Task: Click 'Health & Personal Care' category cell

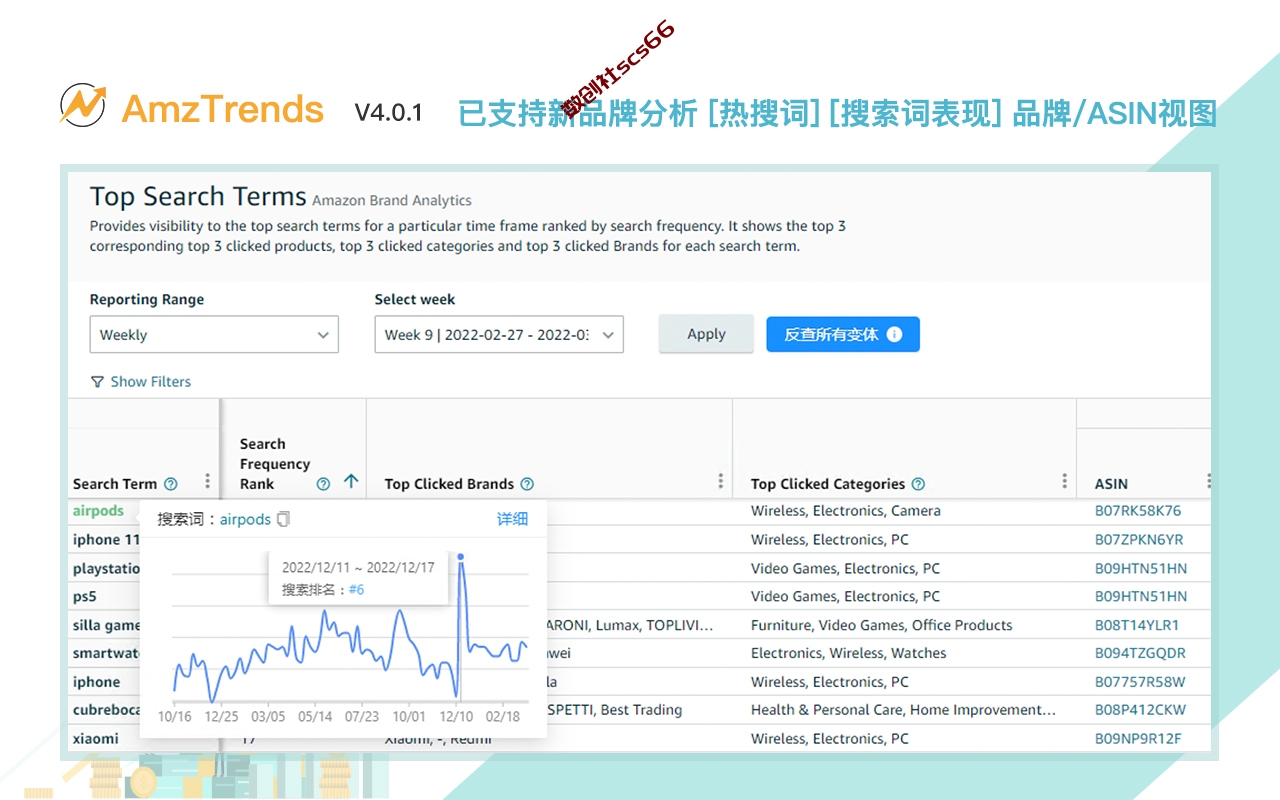Action: coord(904,710)
